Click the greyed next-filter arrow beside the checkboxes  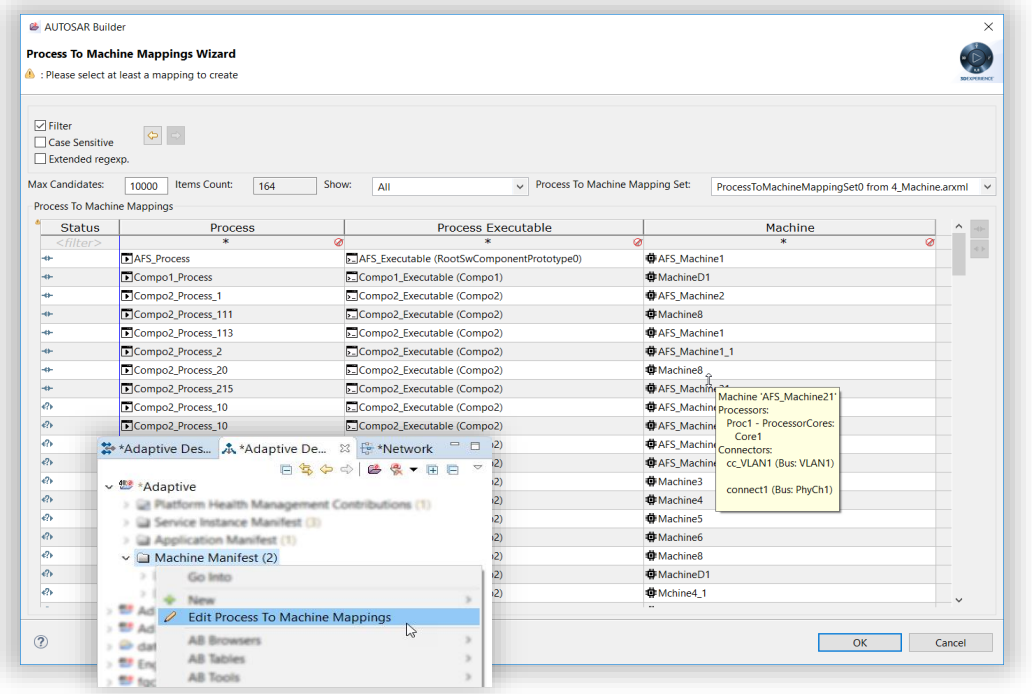point(176,136)
